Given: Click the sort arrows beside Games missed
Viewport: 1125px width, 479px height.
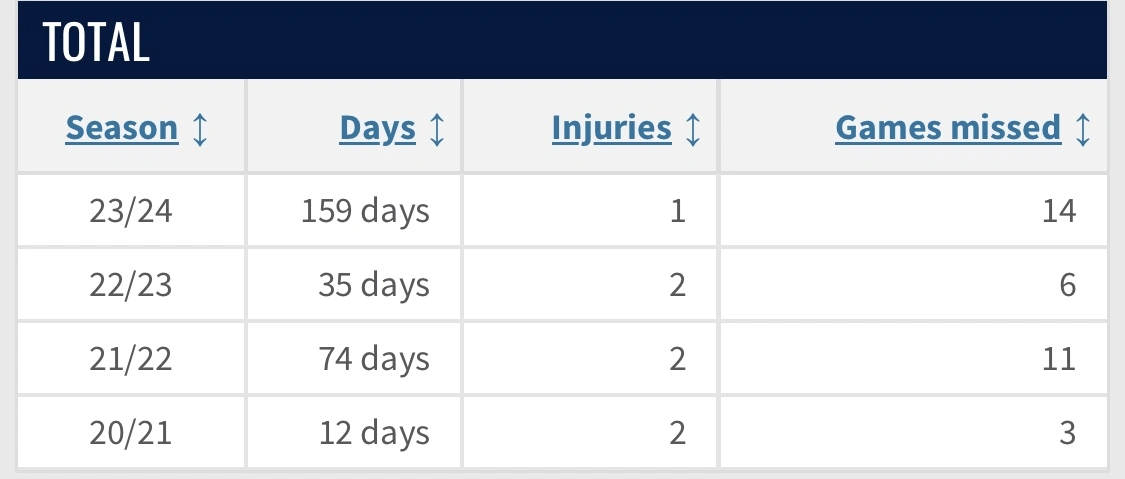Looking at the screenshot, I should click(1082, 129).
